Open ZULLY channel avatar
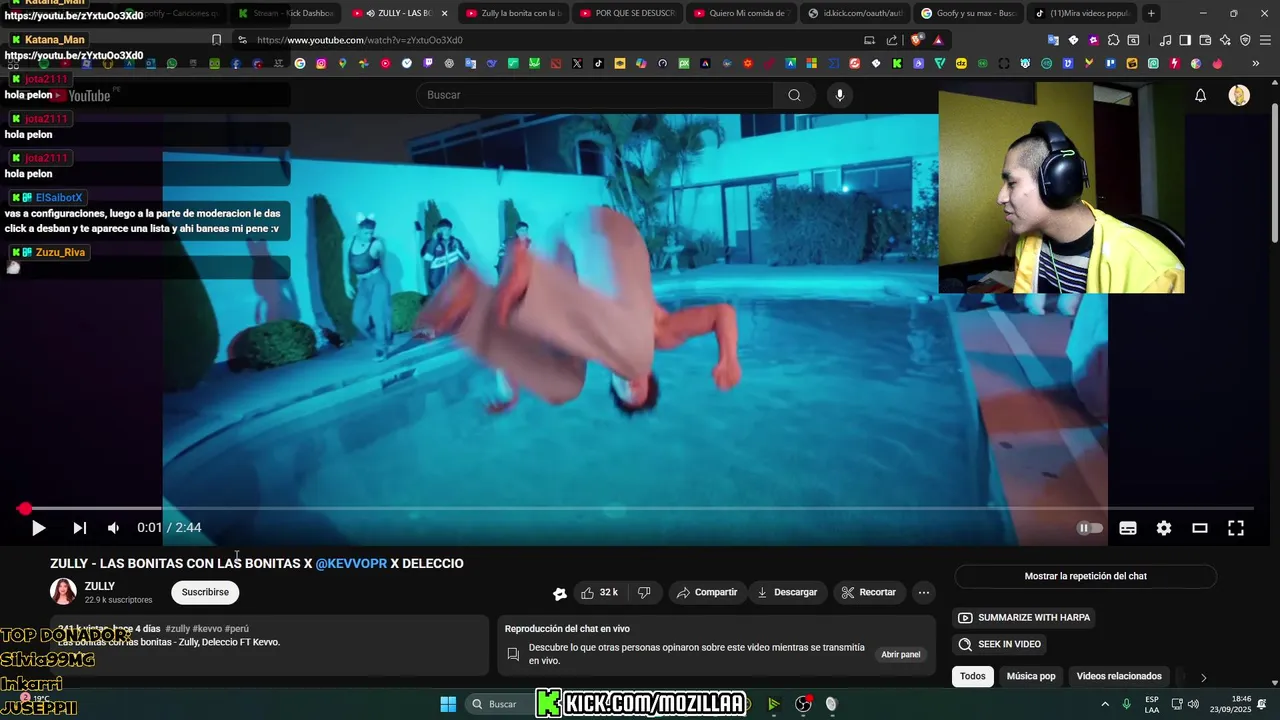 64,592
